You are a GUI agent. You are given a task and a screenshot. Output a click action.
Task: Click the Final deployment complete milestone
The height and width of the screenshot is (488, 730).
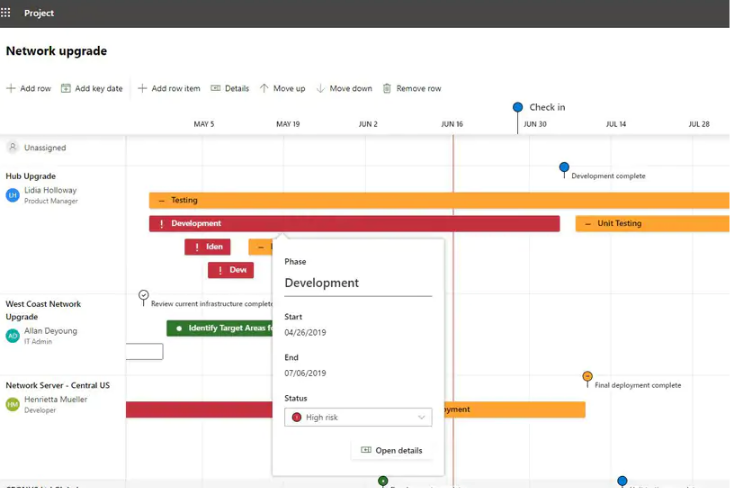pyautogui.click(x=587, y=377)
